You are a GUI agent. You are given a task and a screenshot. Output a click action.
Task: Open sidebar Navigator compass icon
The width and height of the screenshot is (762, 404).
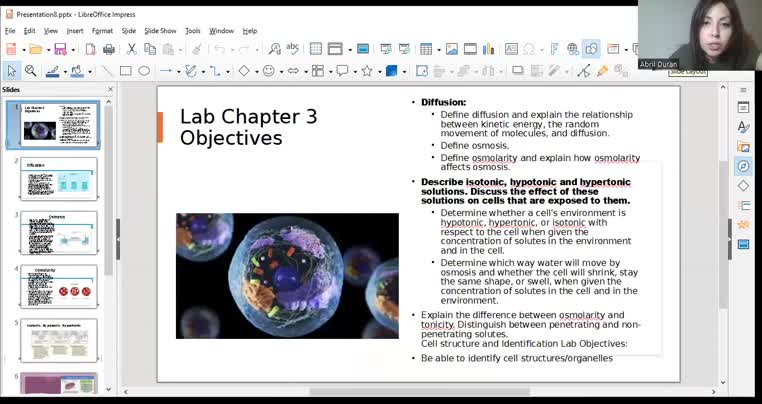(743, 166)
